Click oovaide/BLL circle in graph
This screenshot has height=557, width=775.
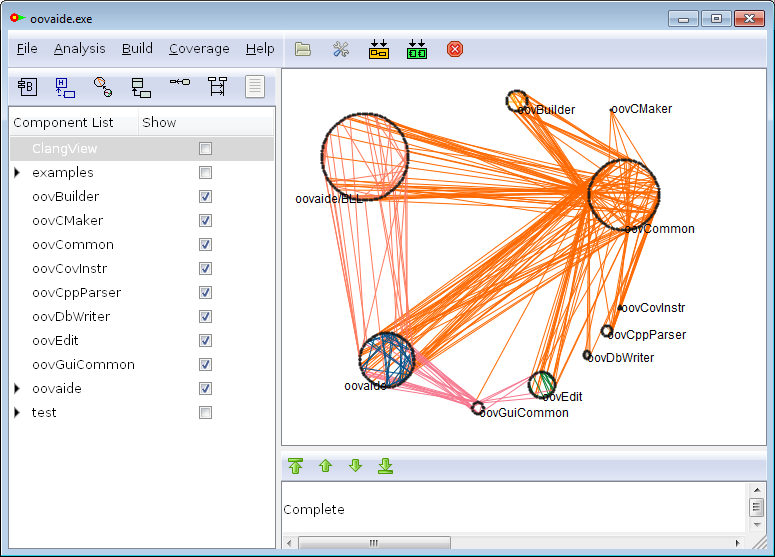tap(365, 157)
